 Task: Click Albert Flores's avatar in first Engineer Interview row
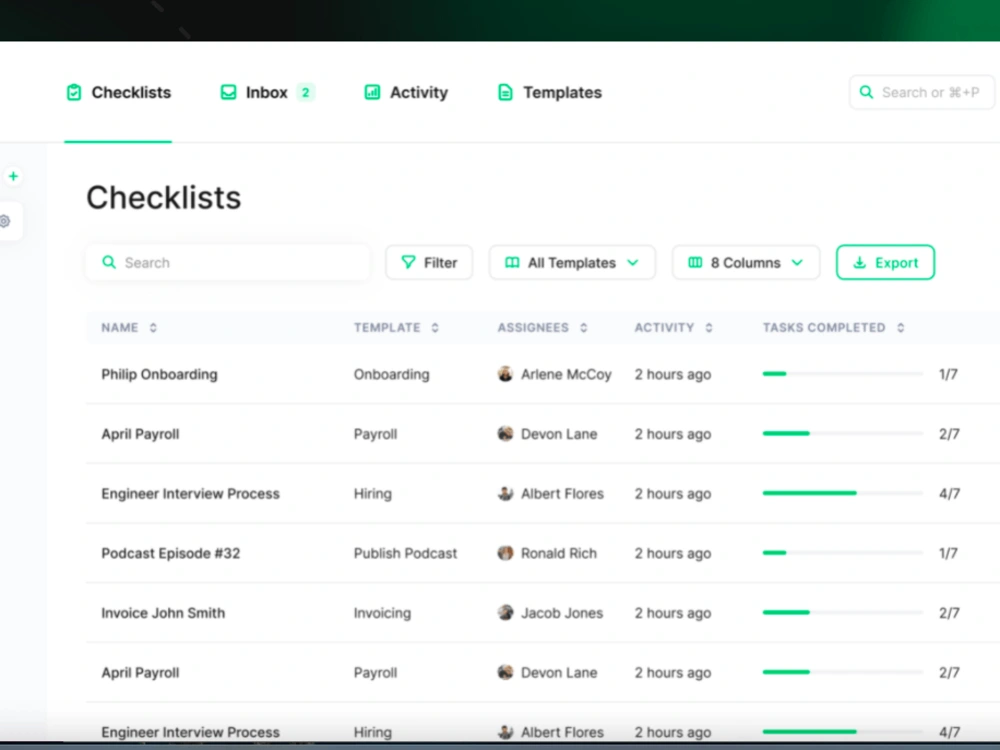(505, 494)
